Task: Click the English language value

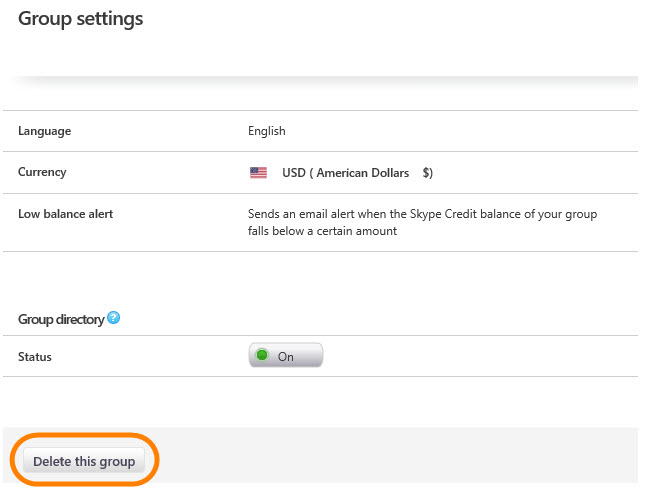Action: coord(267,131)
